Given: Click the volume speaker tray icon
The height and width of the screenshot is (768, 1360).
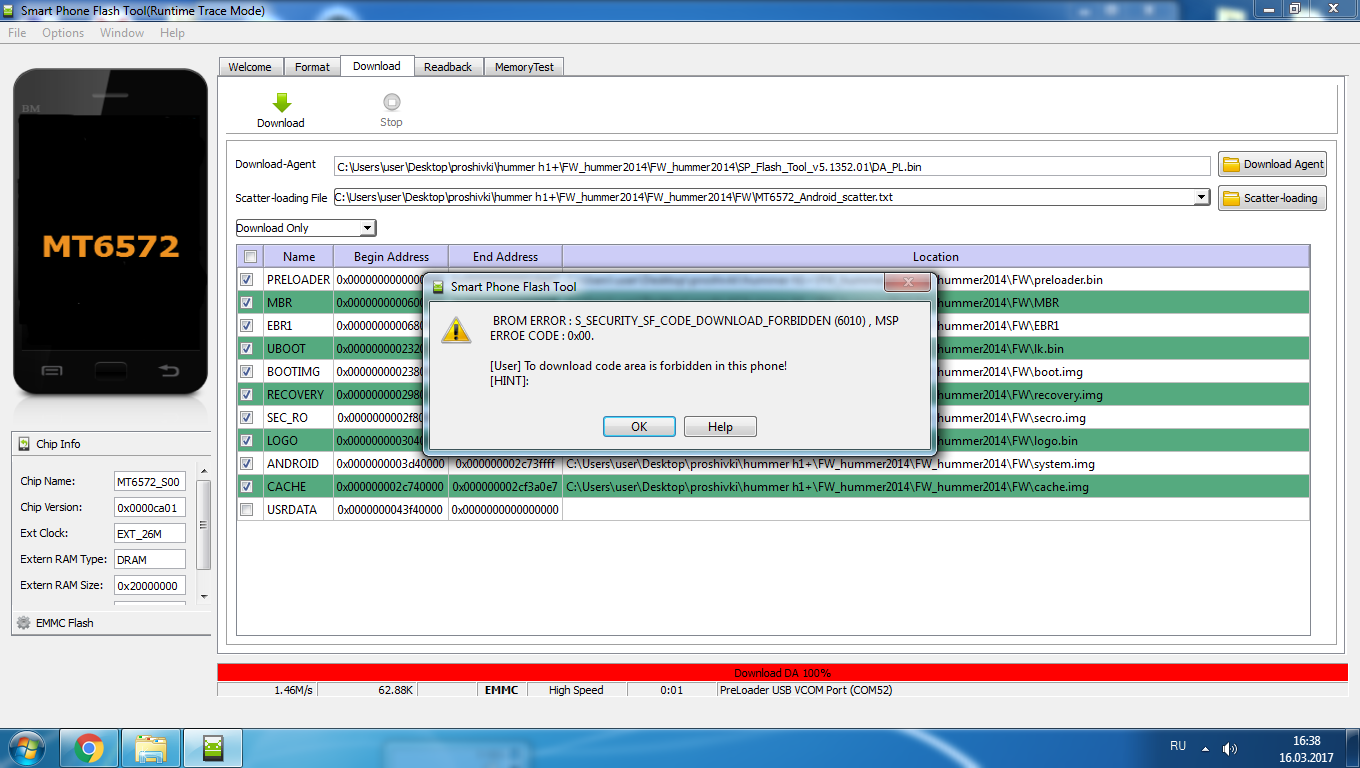Looking at the screenshot, I should tap(1230, 748).
